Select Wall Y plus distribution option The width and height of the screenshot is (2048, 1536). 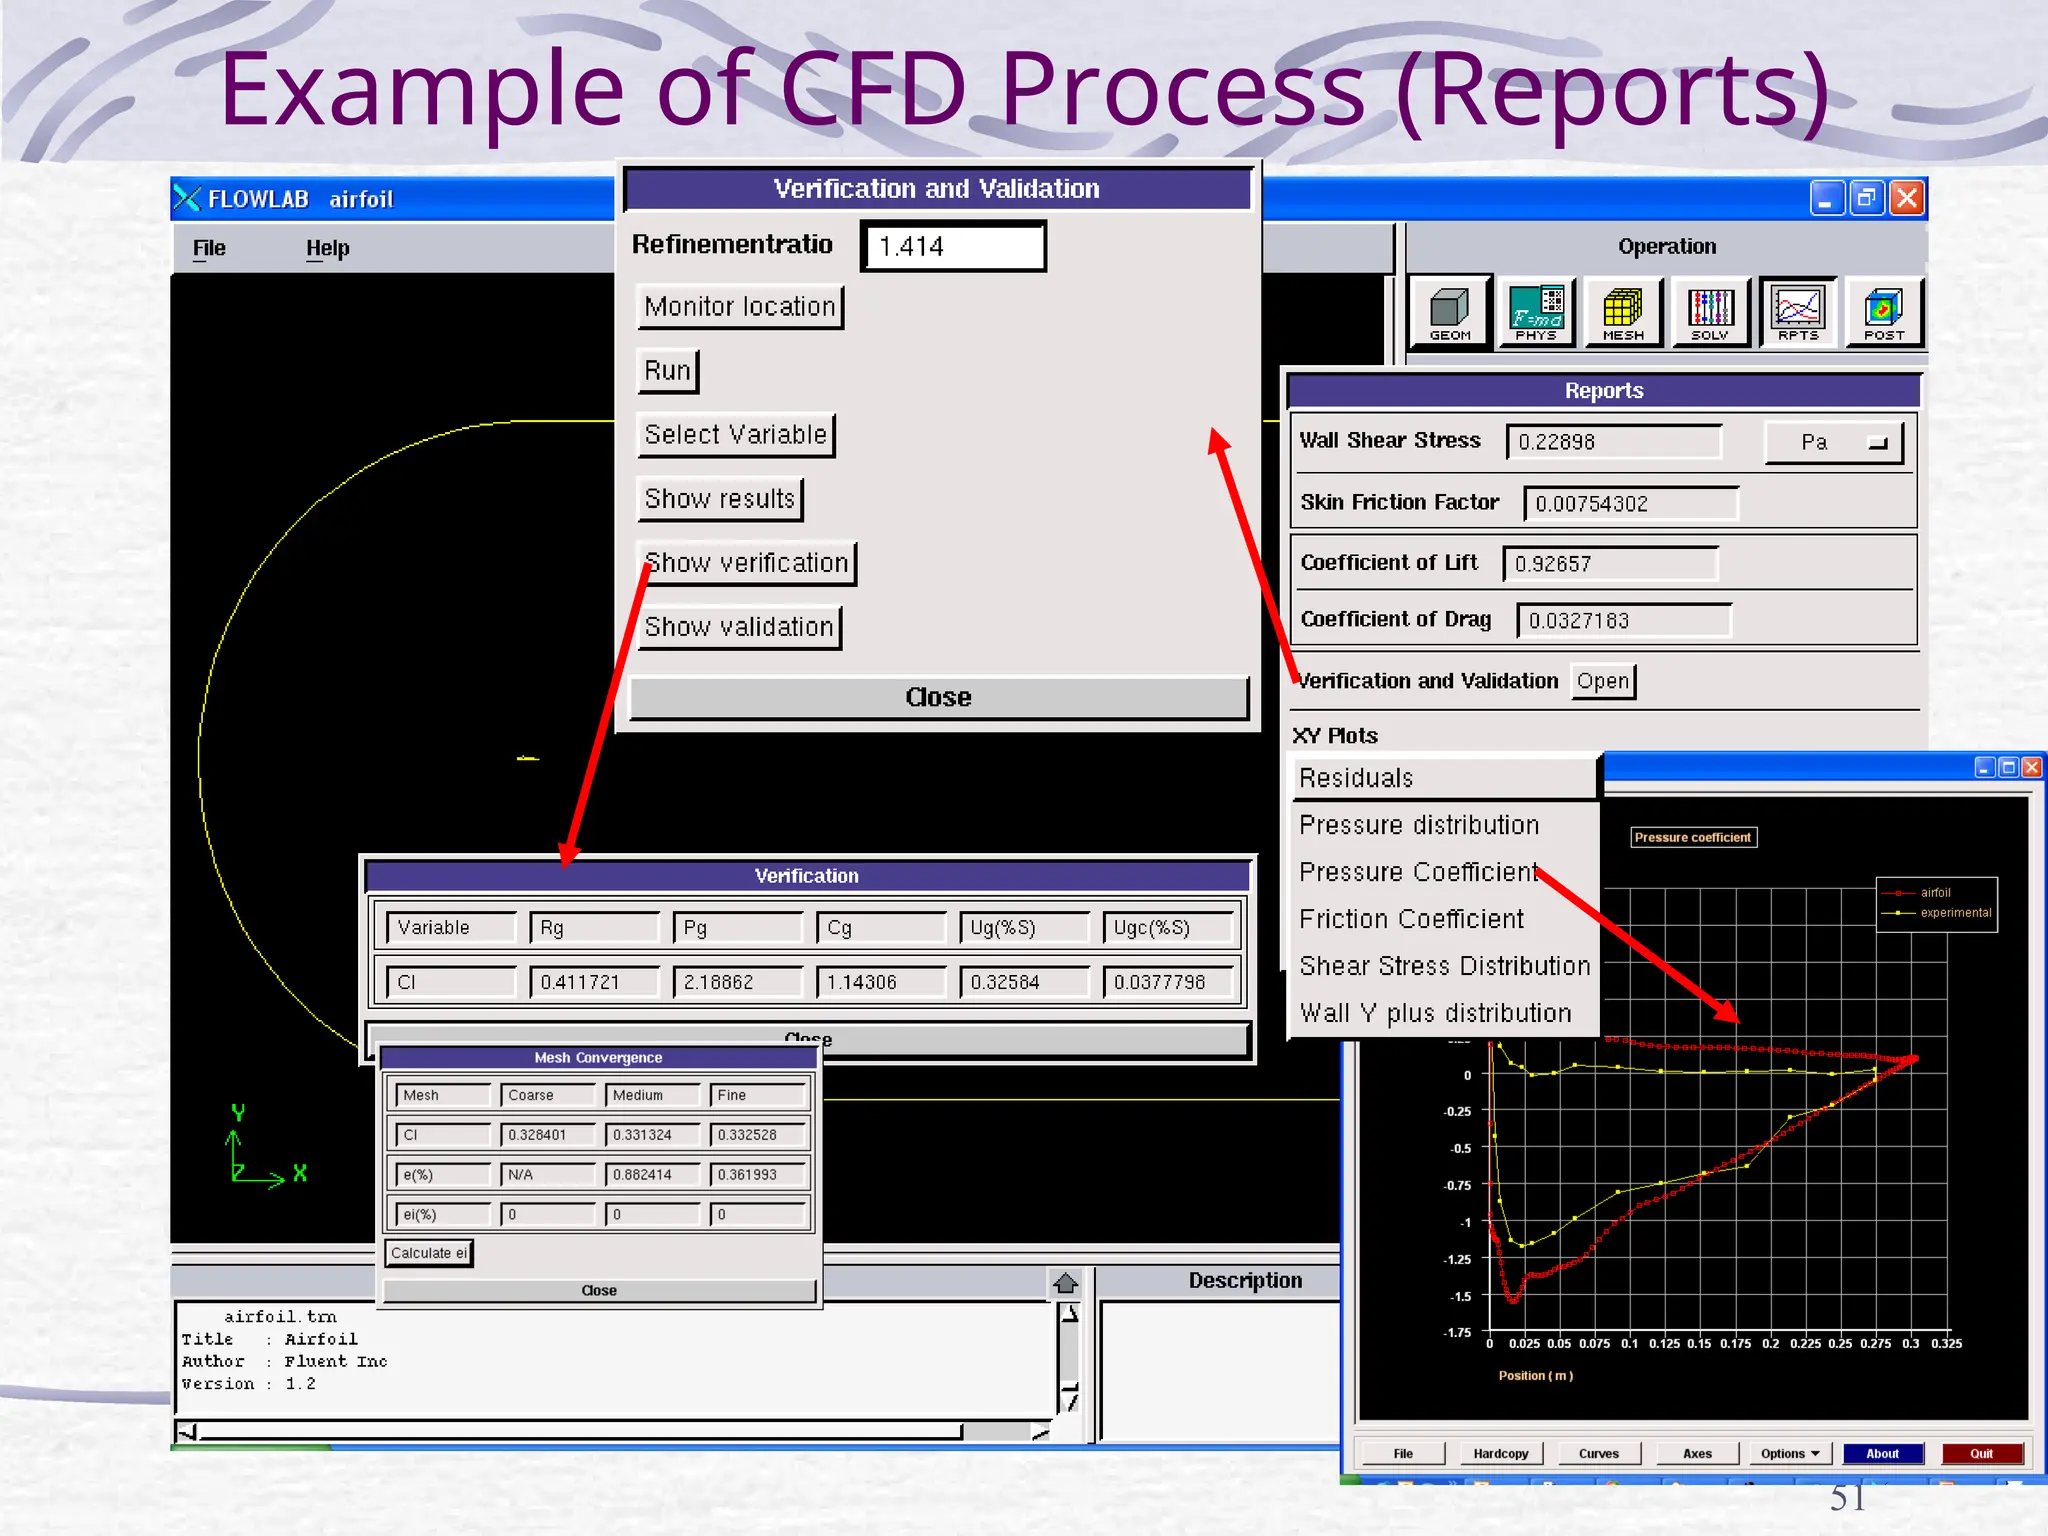(1435, 1013)
